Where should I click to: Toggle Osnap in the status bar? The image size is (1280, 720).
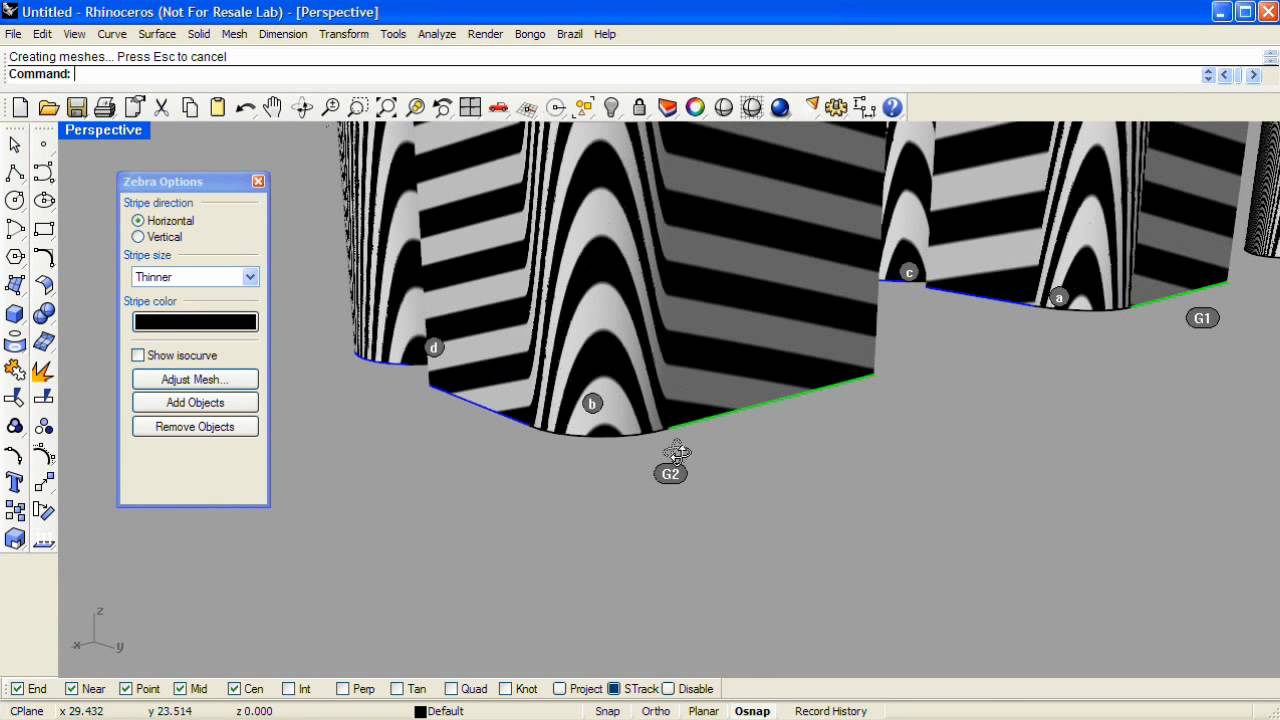coord(752,711)
